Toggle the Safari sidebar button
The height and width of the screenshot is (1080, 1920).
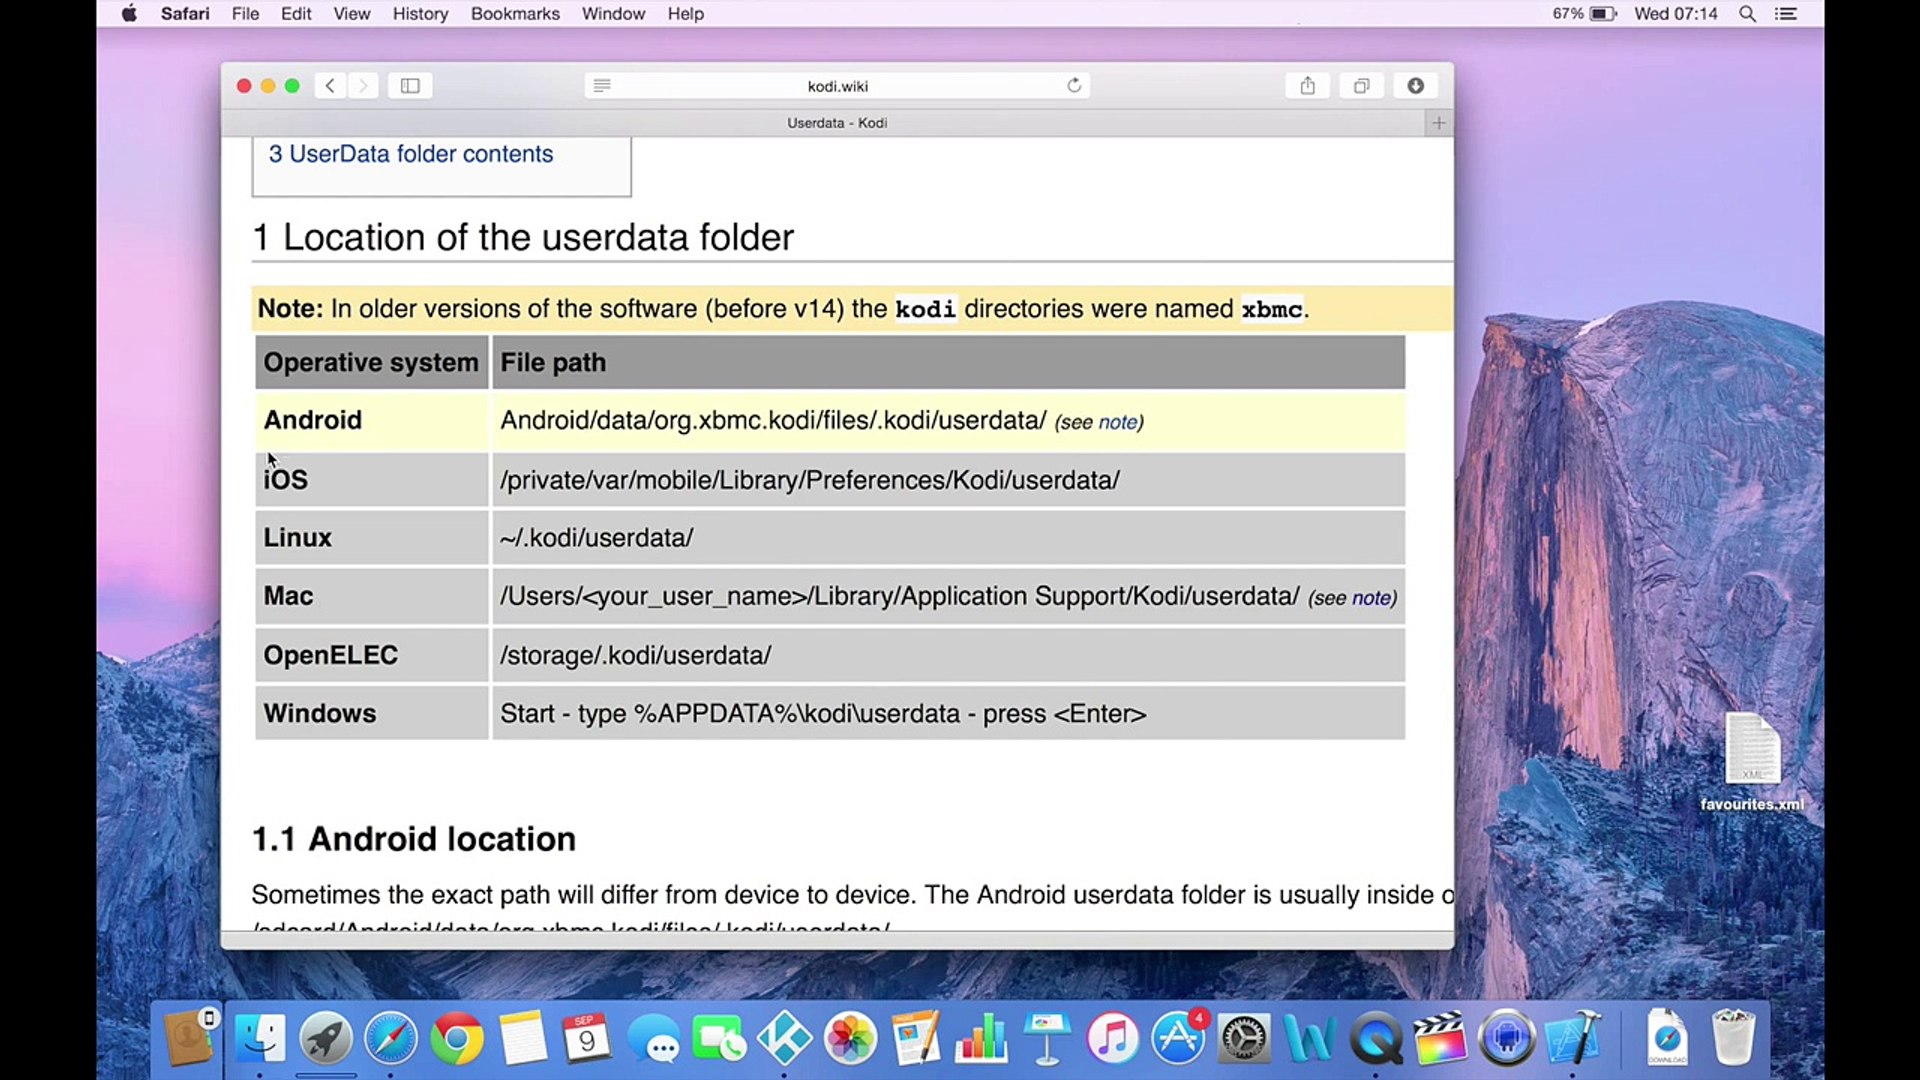tap(410, 86)
